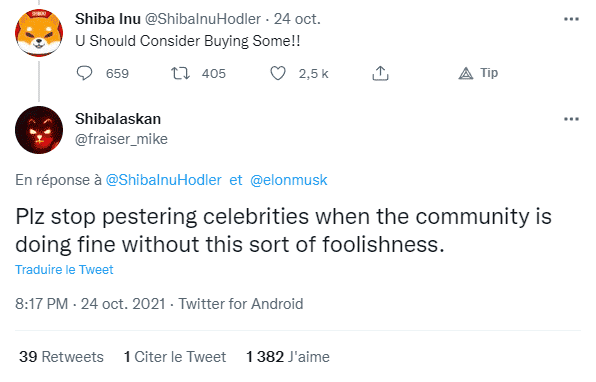
Task: Expand more options on Shibalaskan tweet
Action: (x=571, y=119)
